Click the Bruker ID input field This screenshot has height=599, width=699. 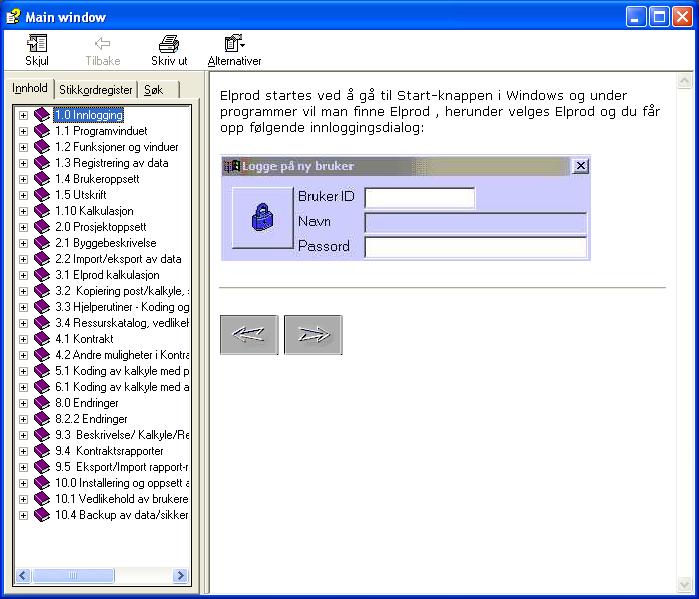pos(419,197)
